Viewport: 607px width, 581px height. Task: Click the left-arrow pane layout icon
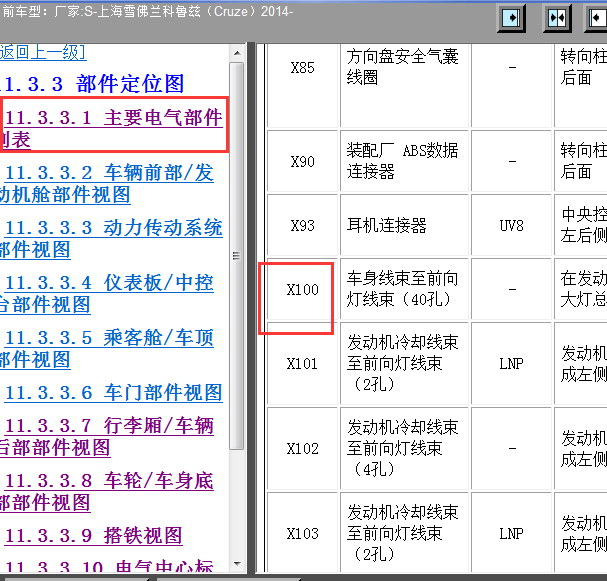(596, 18)
